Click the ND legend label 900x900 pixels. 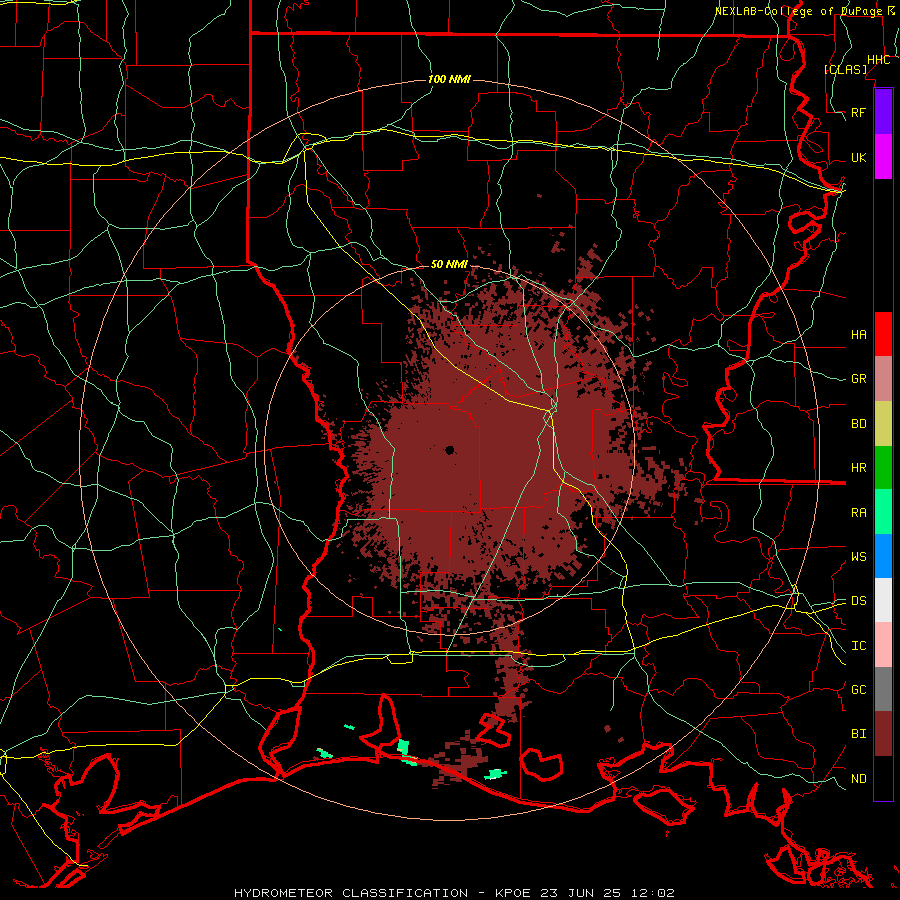(x=858, y=779)
